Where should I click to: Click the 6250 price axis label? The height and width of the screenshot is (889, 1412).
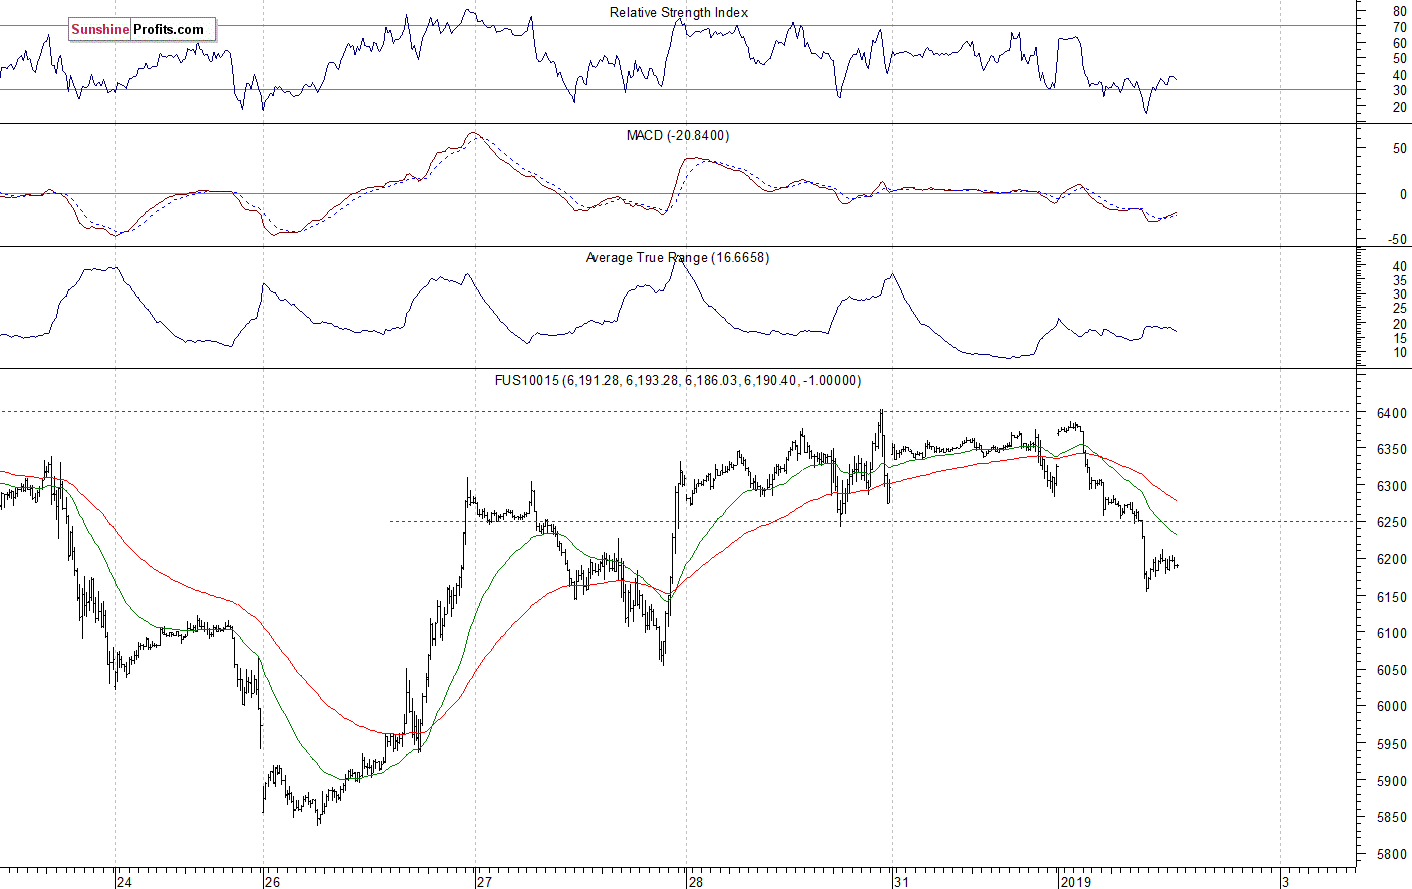pyautogui.click(x=1392, y=523)
